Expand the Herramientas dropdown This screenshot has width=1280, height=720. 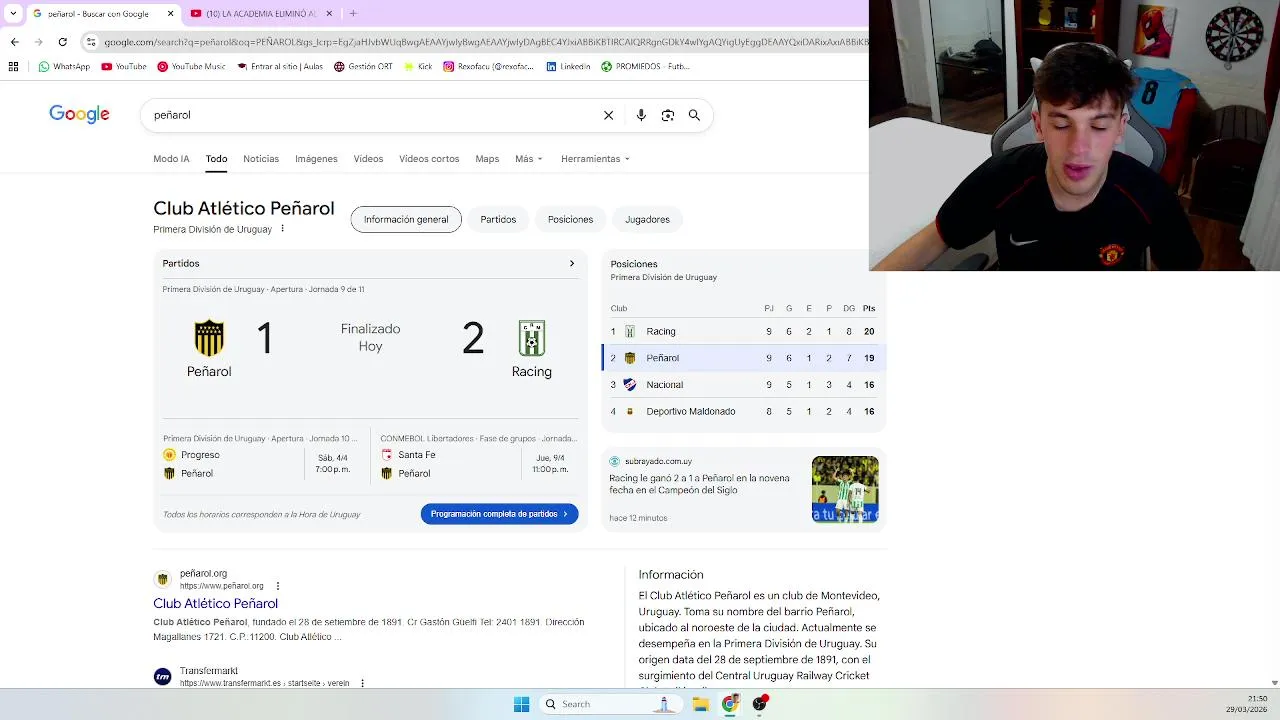click(x=595, y=159)
